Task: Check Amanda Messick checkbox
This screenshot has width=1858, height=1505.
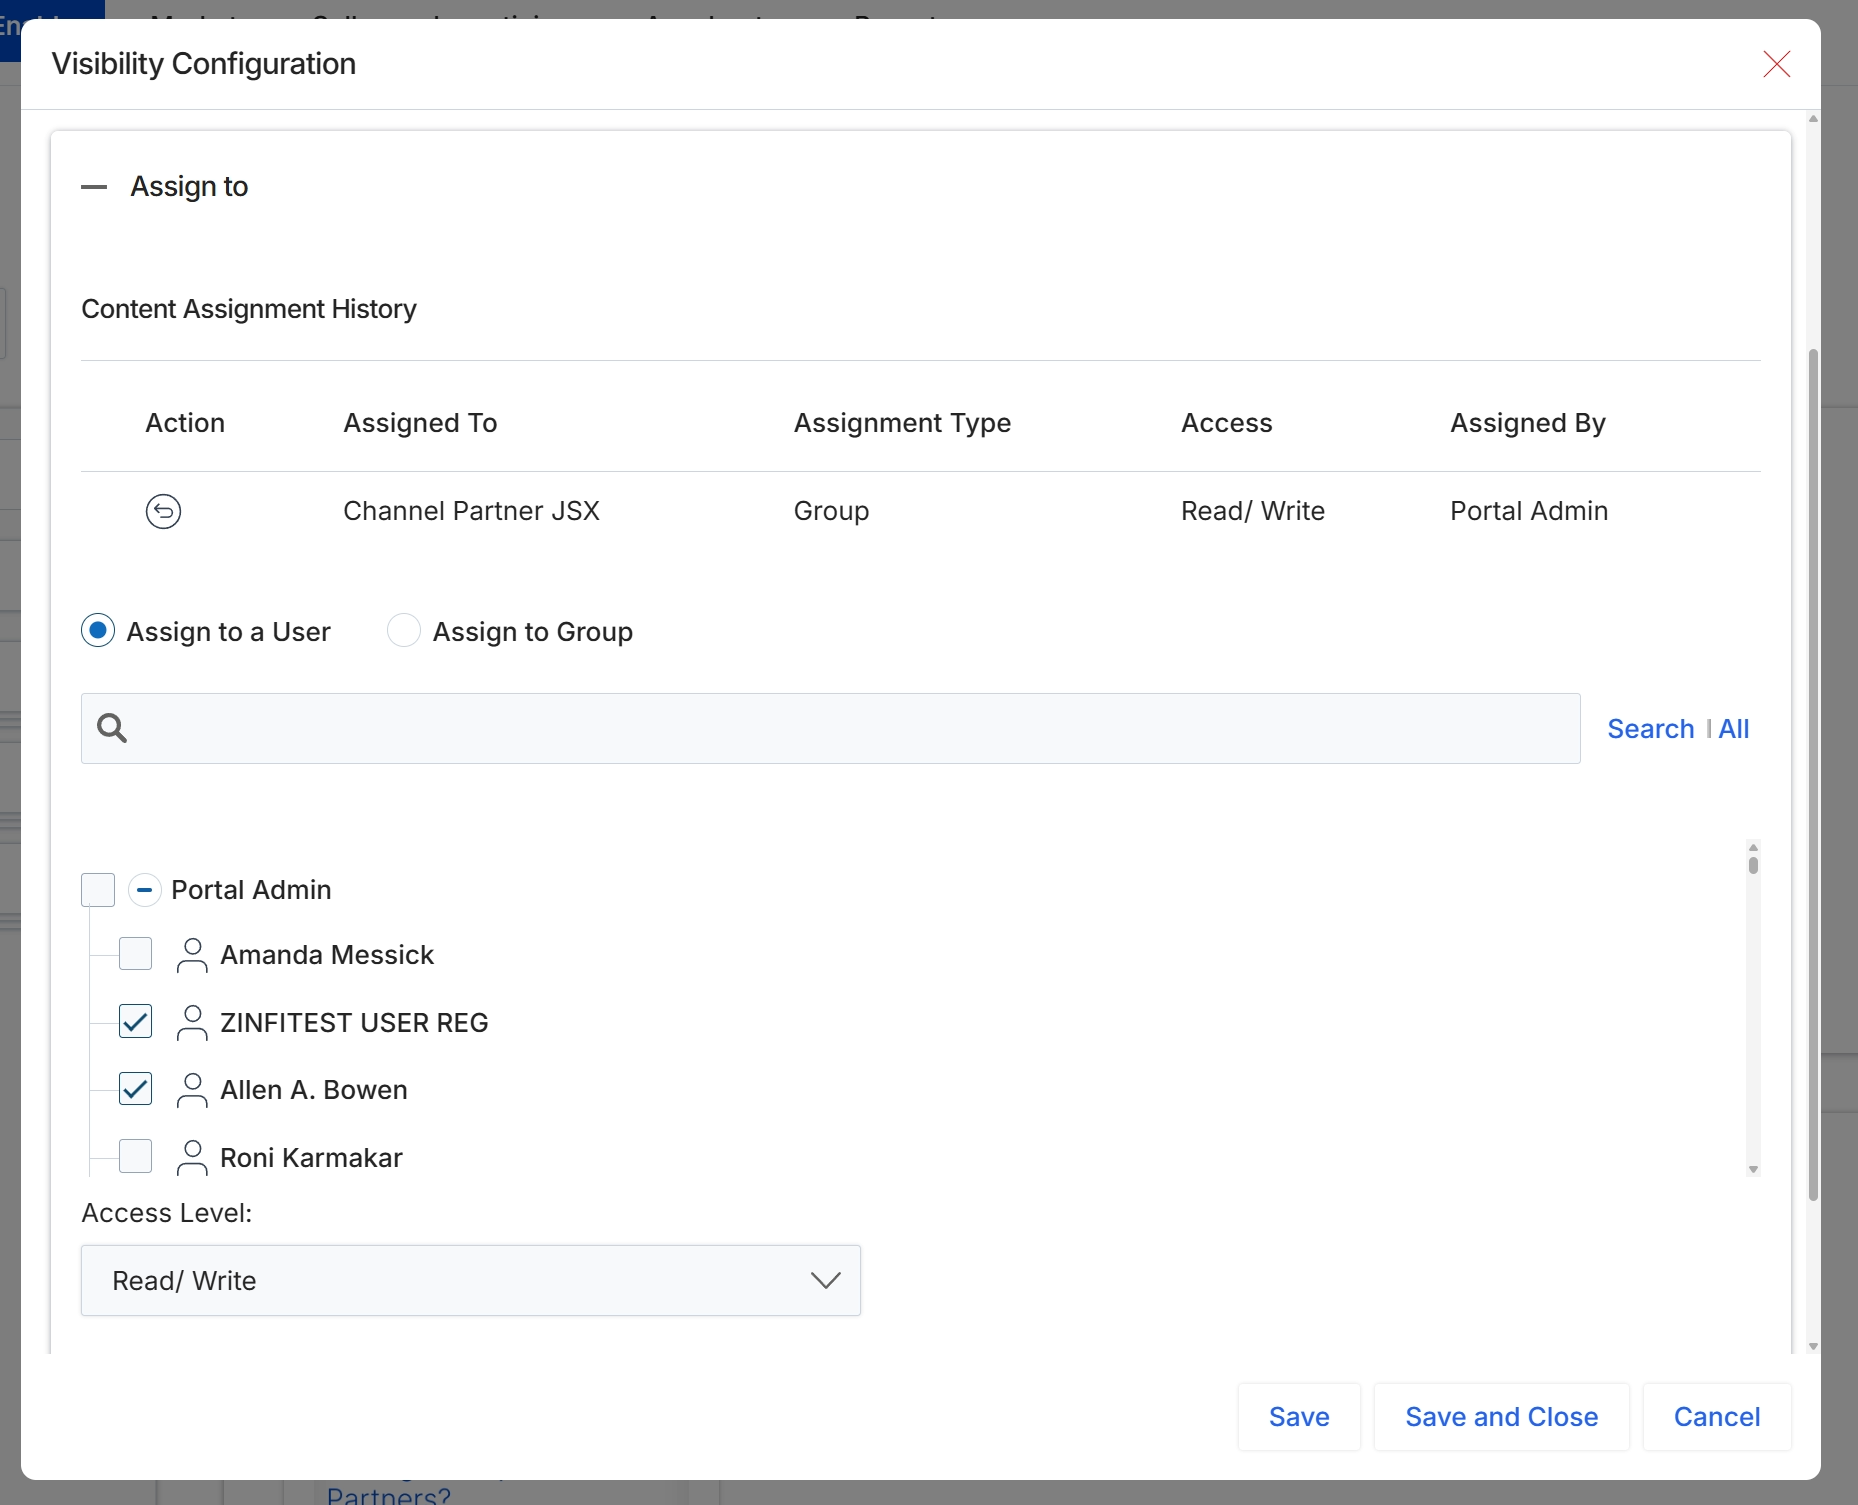Action: (136, 954)
